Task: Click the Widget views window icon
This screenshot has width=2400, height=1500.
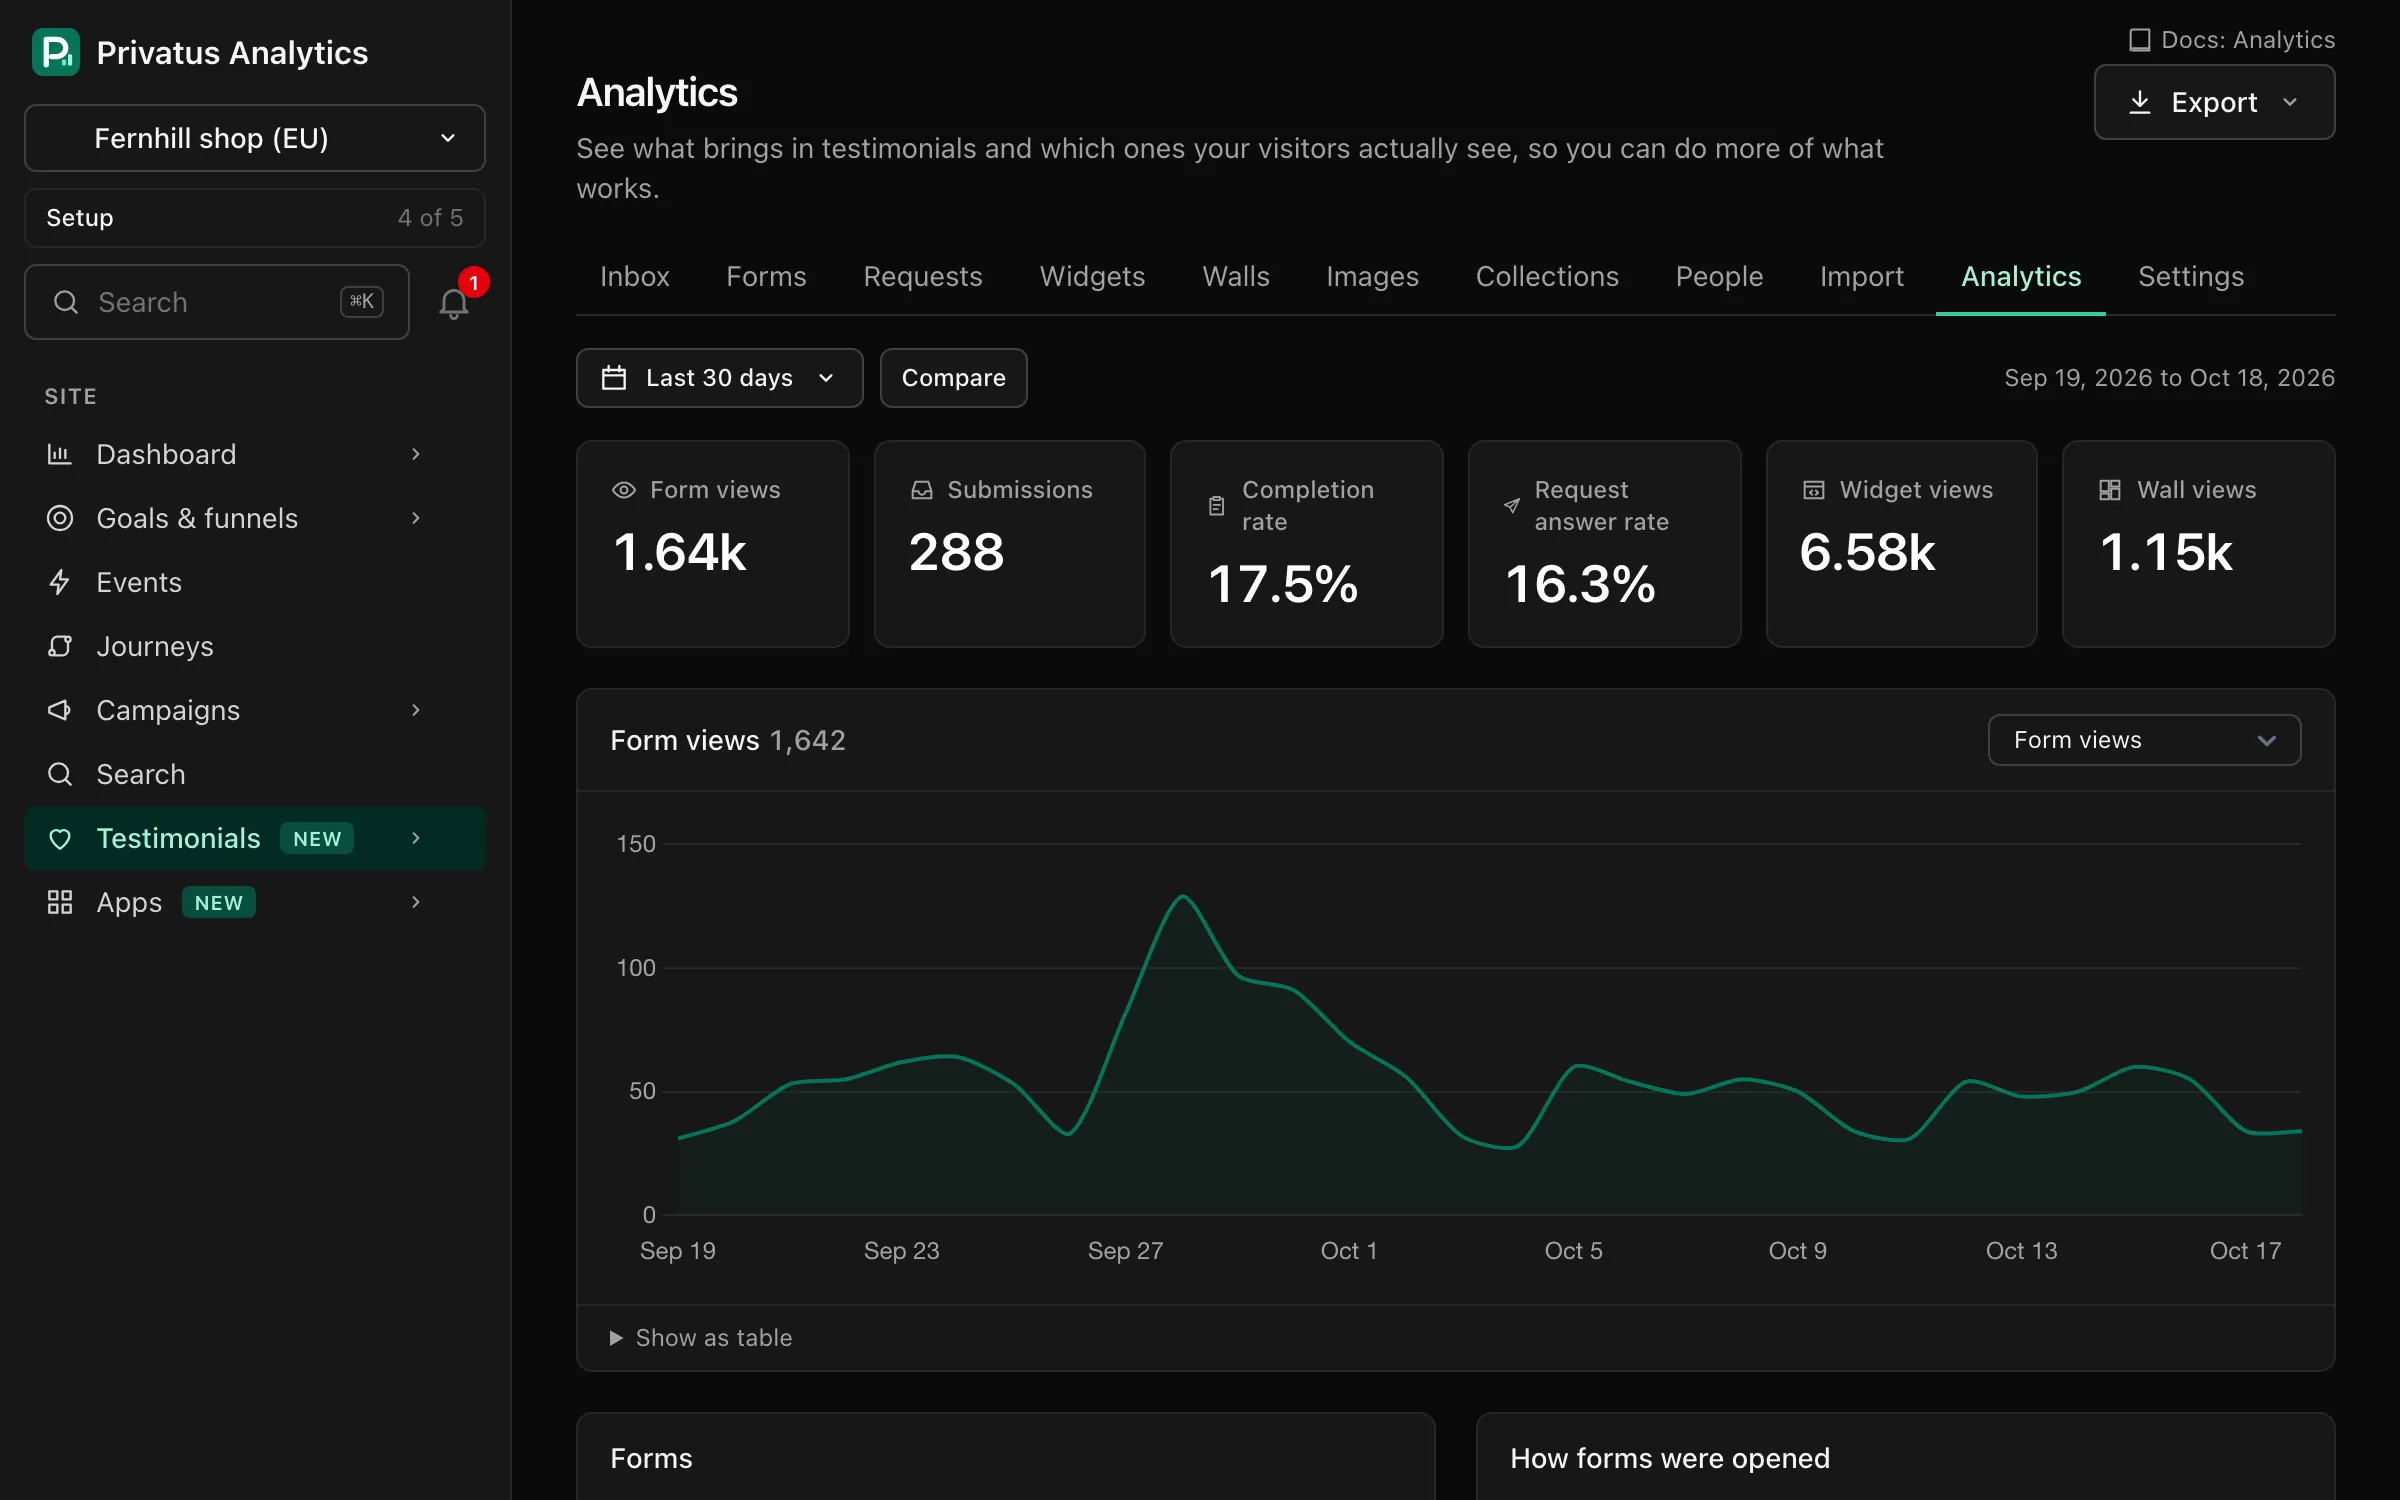Action: (x=1814, y=490)
